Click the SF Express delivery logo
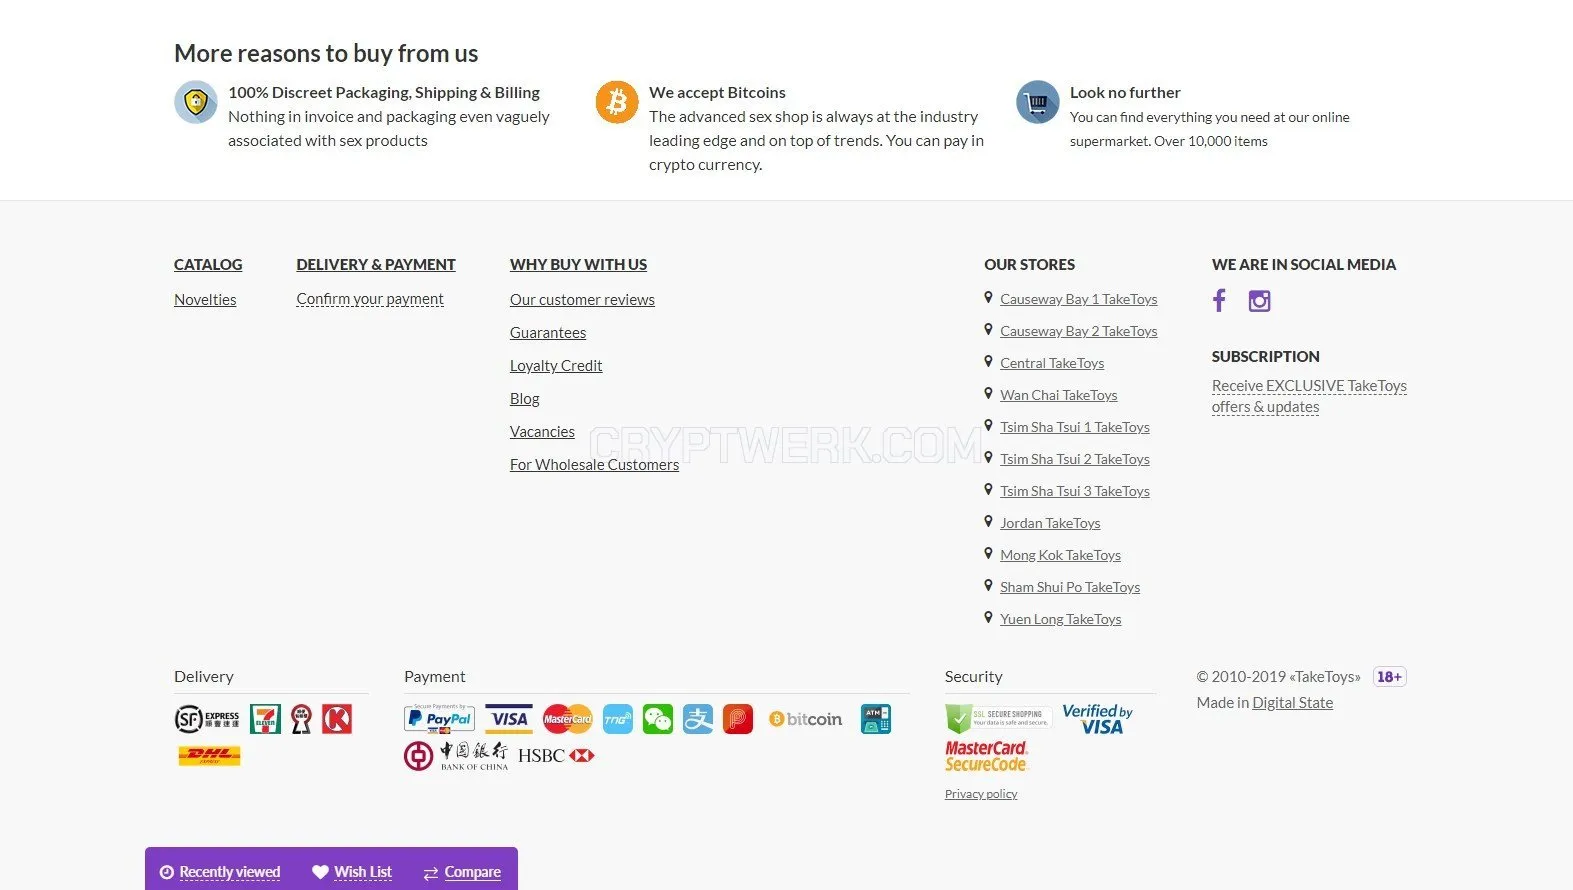This screenshot has height=890, width=1573. click(207, 719)
